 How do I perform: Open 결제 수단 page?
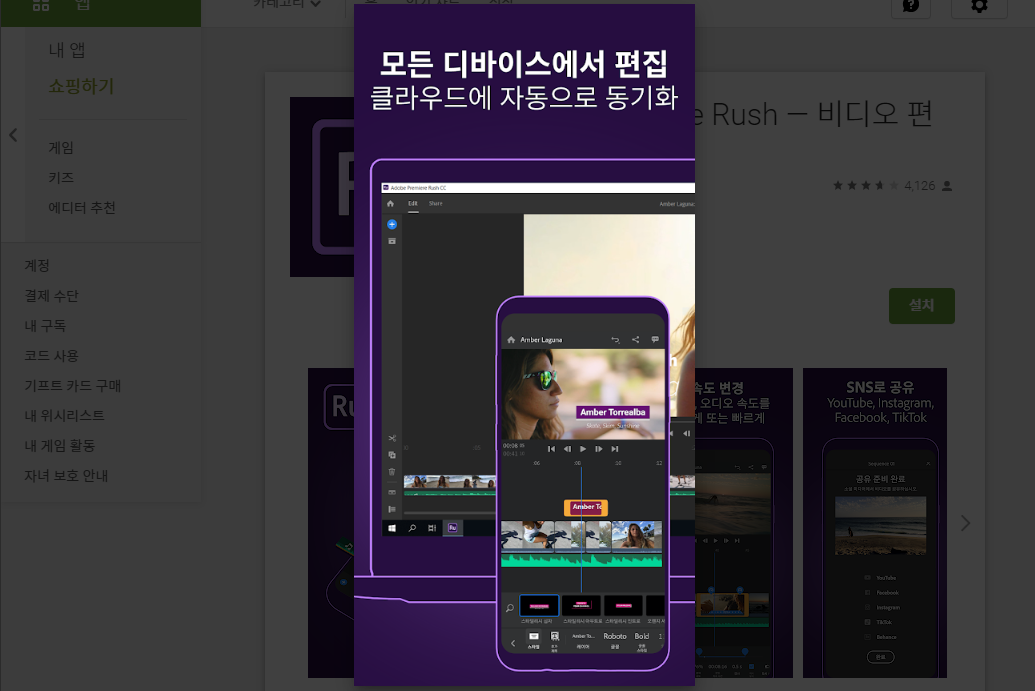tap(51, 296)
